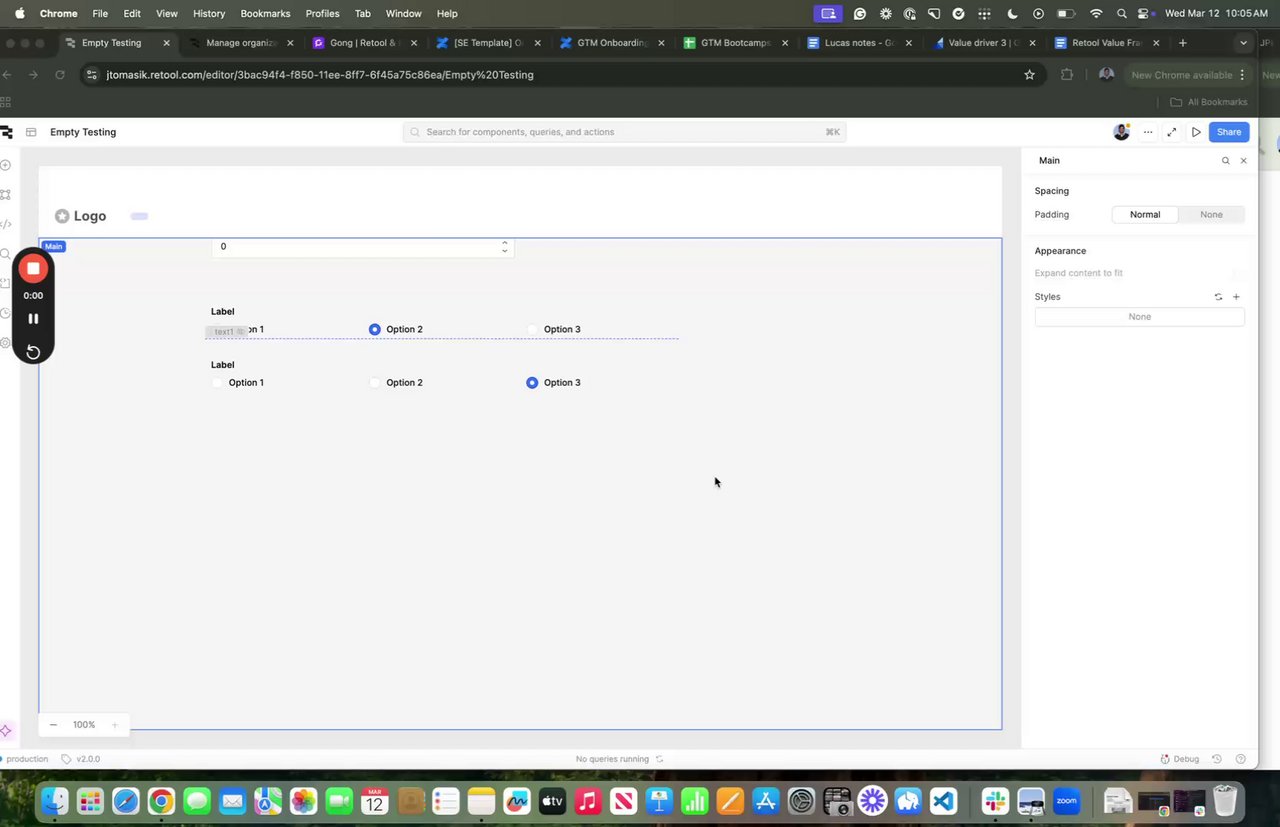This screenshot has width=1280, height=827.
Task: Open the Debug console
Action: click(x=1179, y=759)
